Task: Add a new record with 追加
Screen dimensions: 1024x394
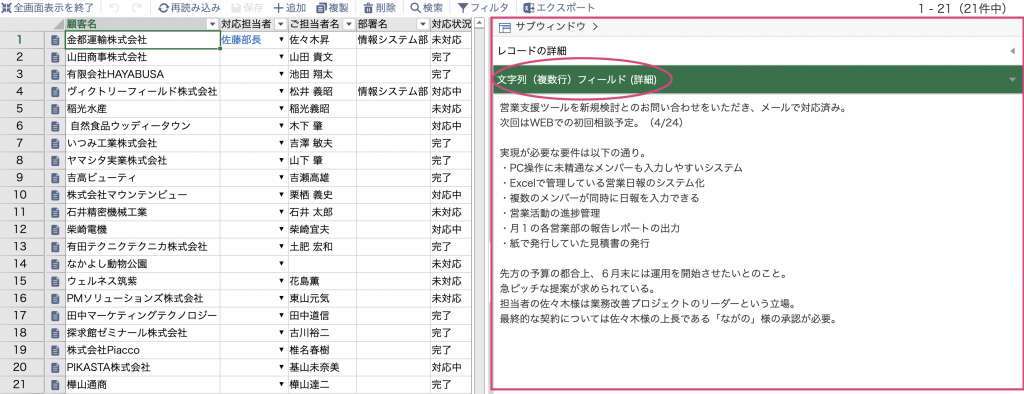Action: [290, 8]
